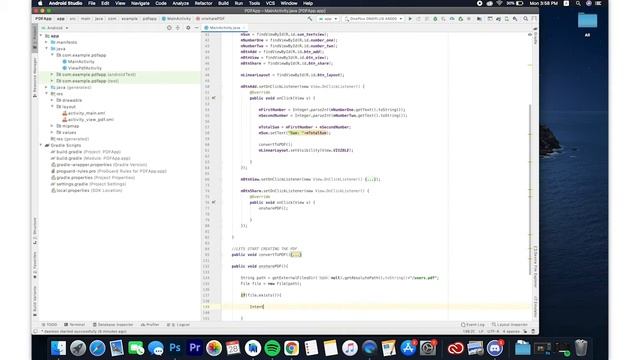Screen dimensions: 640x360
Task: Collapse the java folder node
Action: point(47,49)
